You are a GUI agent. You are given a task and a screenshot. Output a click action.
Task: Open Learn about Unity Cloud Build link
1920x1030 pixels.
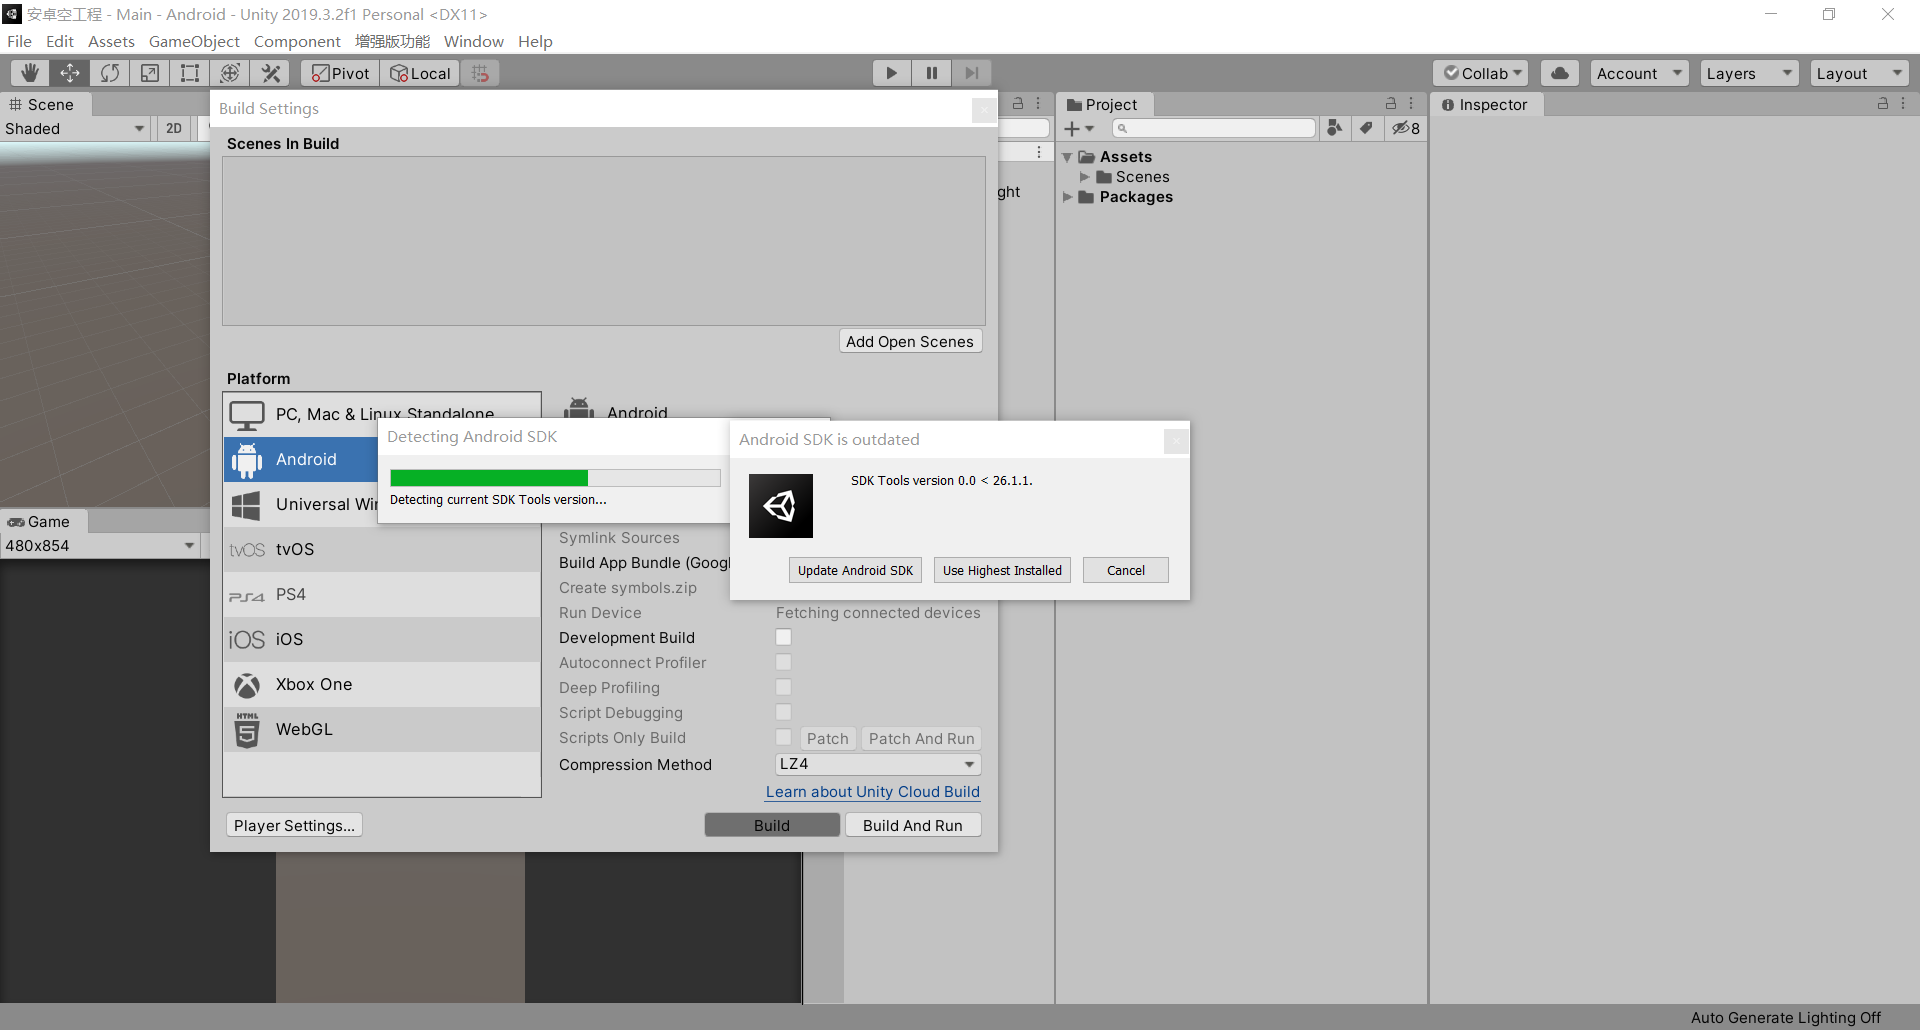point(873,791)
